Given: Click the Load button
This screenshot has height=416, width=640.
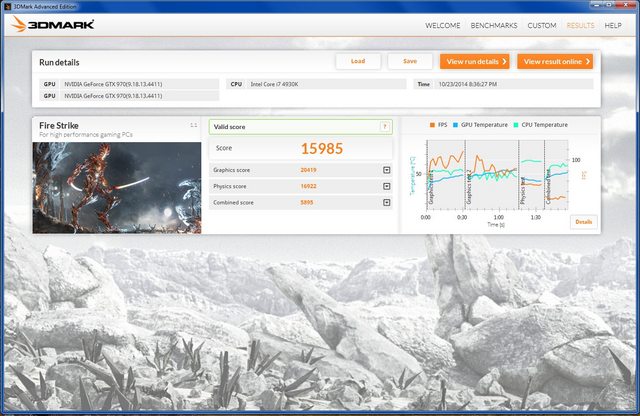Looking at the screenshot, I should click(x=358, y=61).
